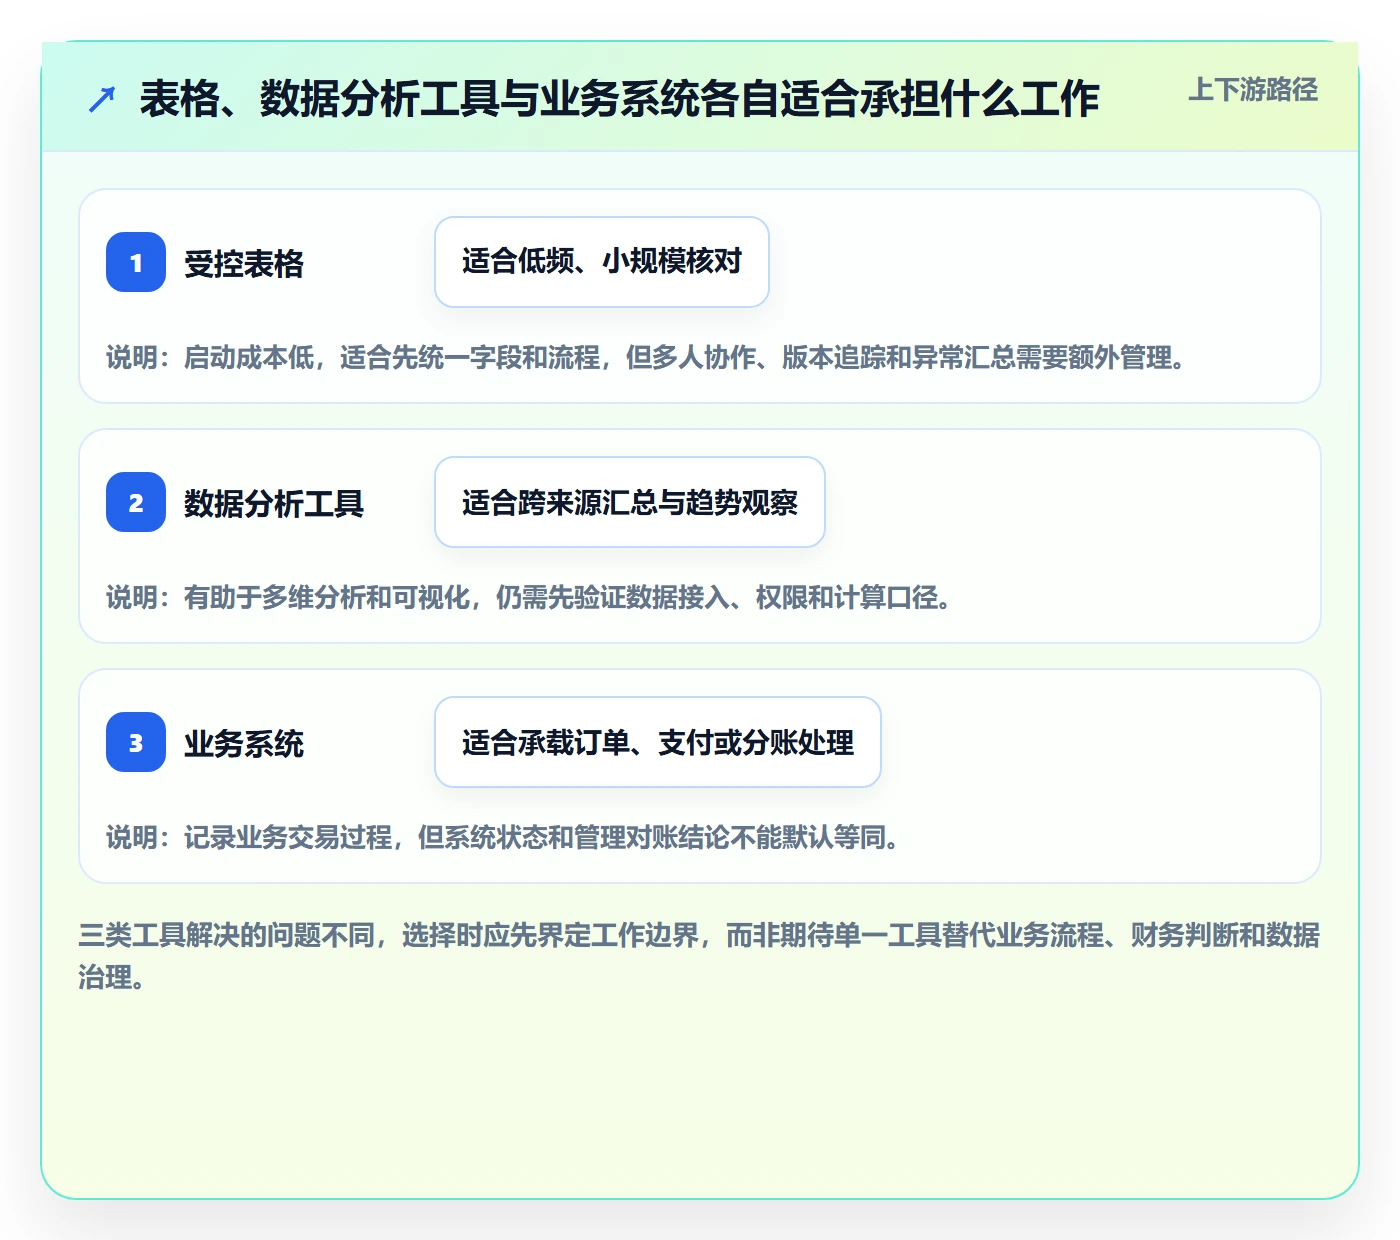Click the description starting '说明：启动成本低'

pos(646,358)
